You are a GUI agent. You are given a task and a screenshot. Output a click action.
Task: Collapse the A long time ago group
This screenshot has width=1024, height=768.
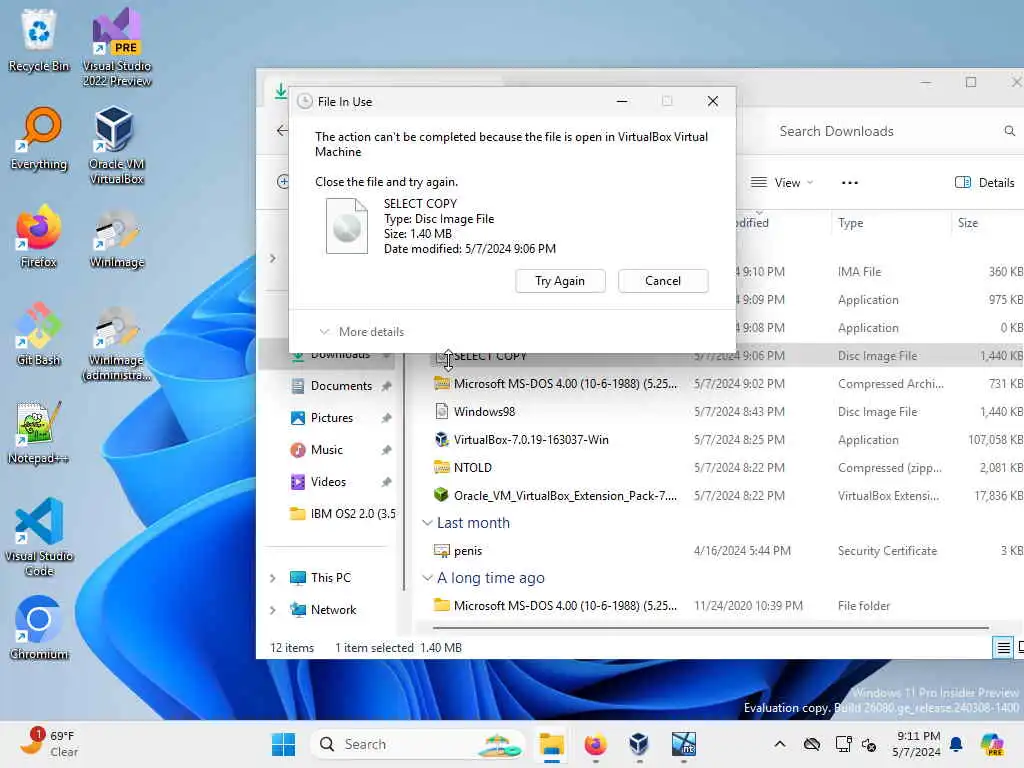pos(427,578)
